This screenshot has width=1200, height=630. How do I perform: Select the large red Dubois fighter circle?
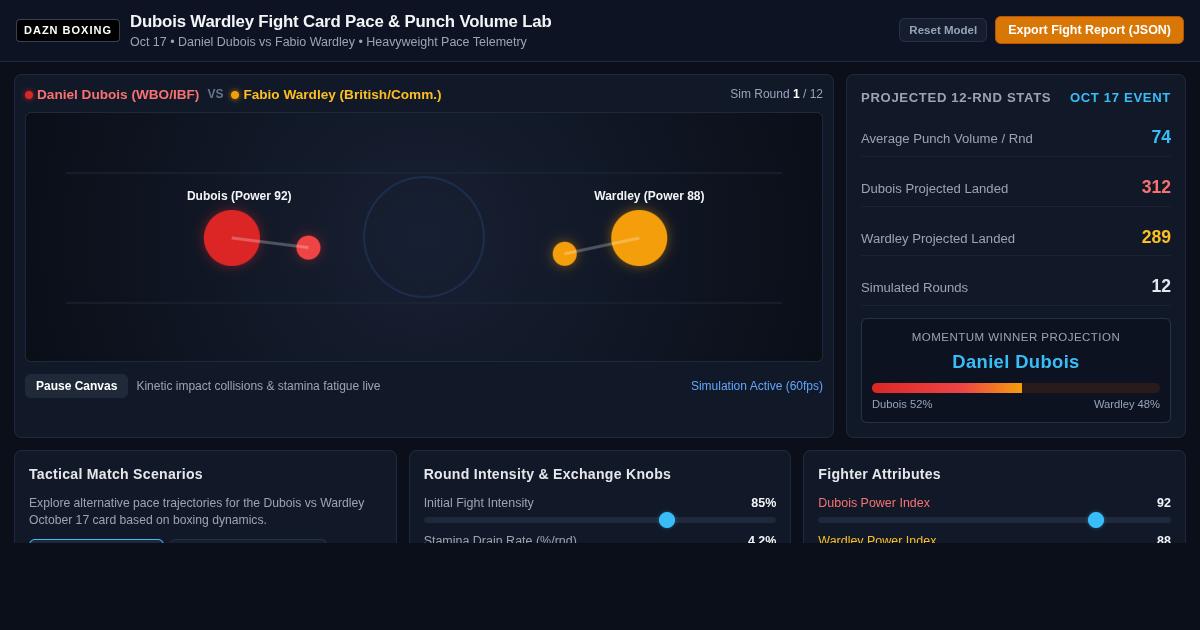pos(232,238)
